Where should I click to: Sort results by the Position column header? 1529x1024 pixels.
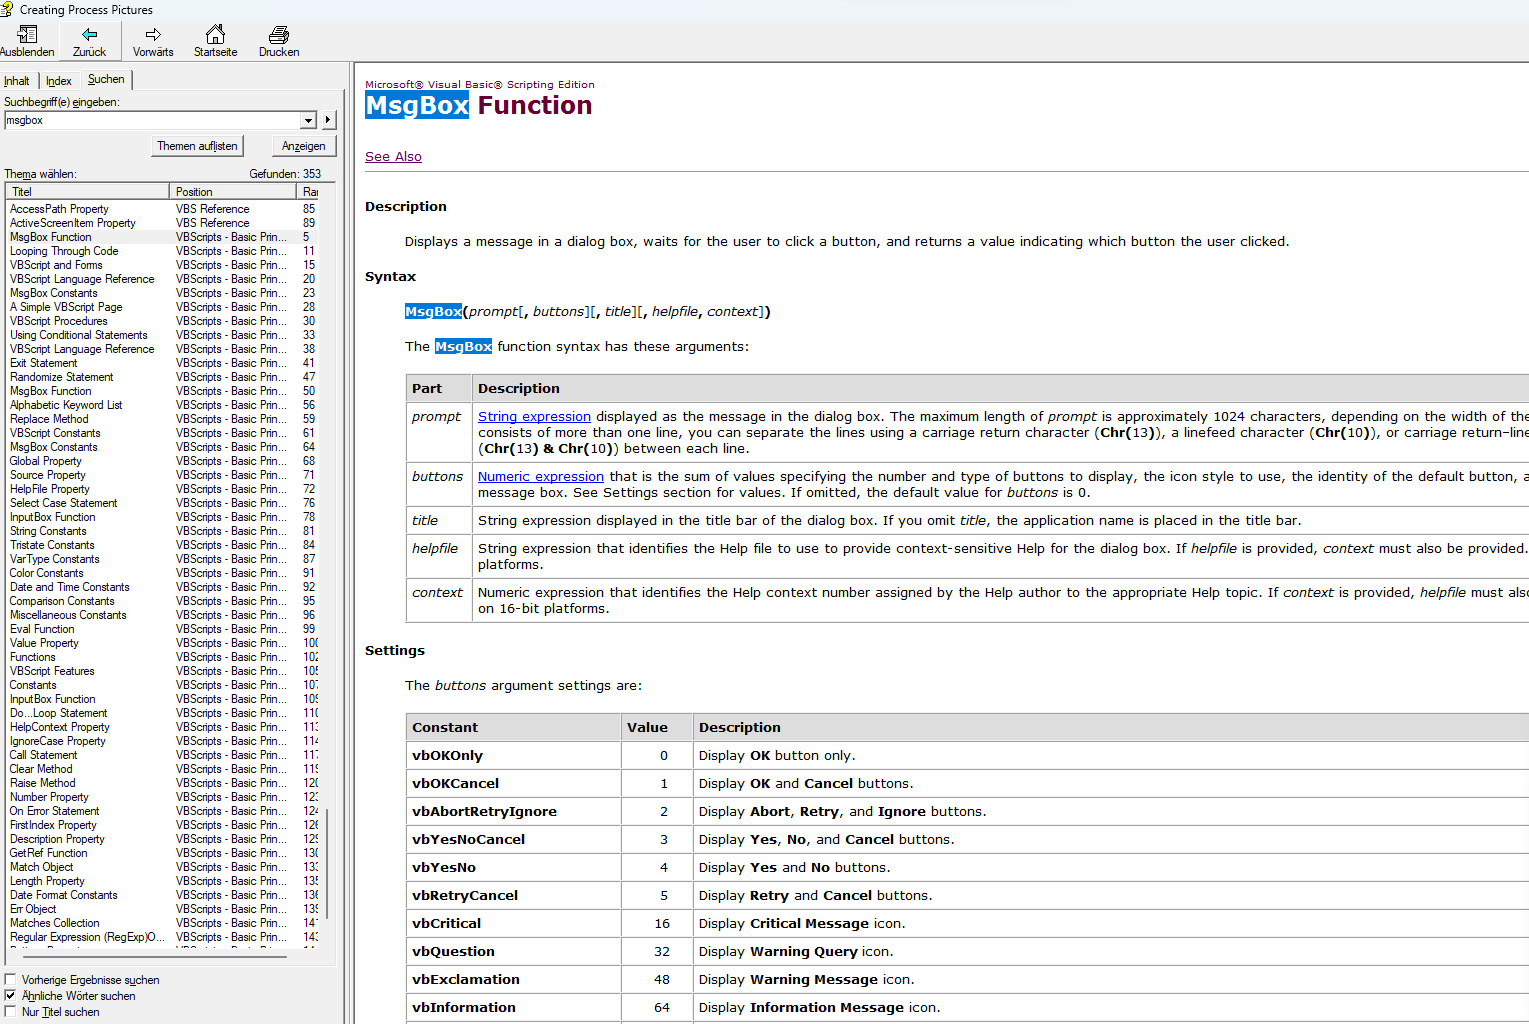[233, 192]
